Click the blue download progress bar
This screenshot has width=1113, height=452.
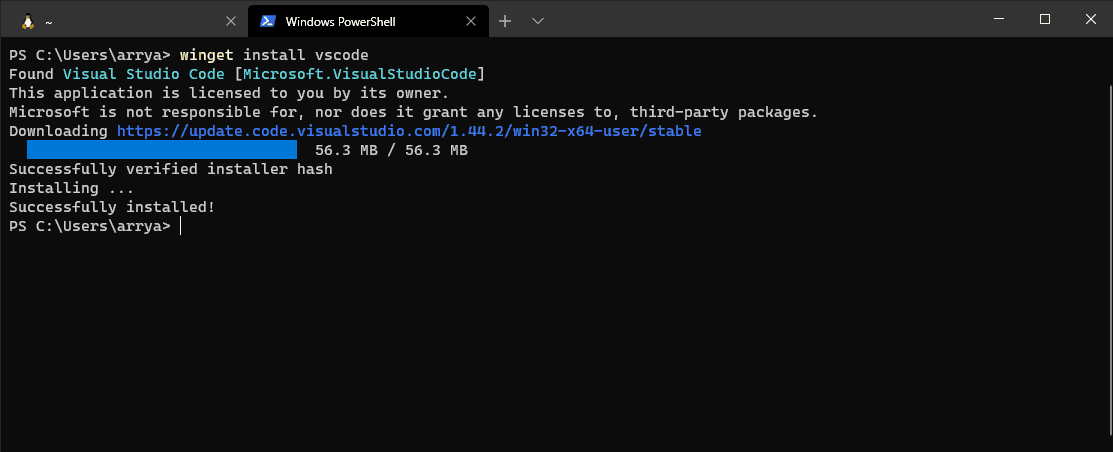pos(162,150)
